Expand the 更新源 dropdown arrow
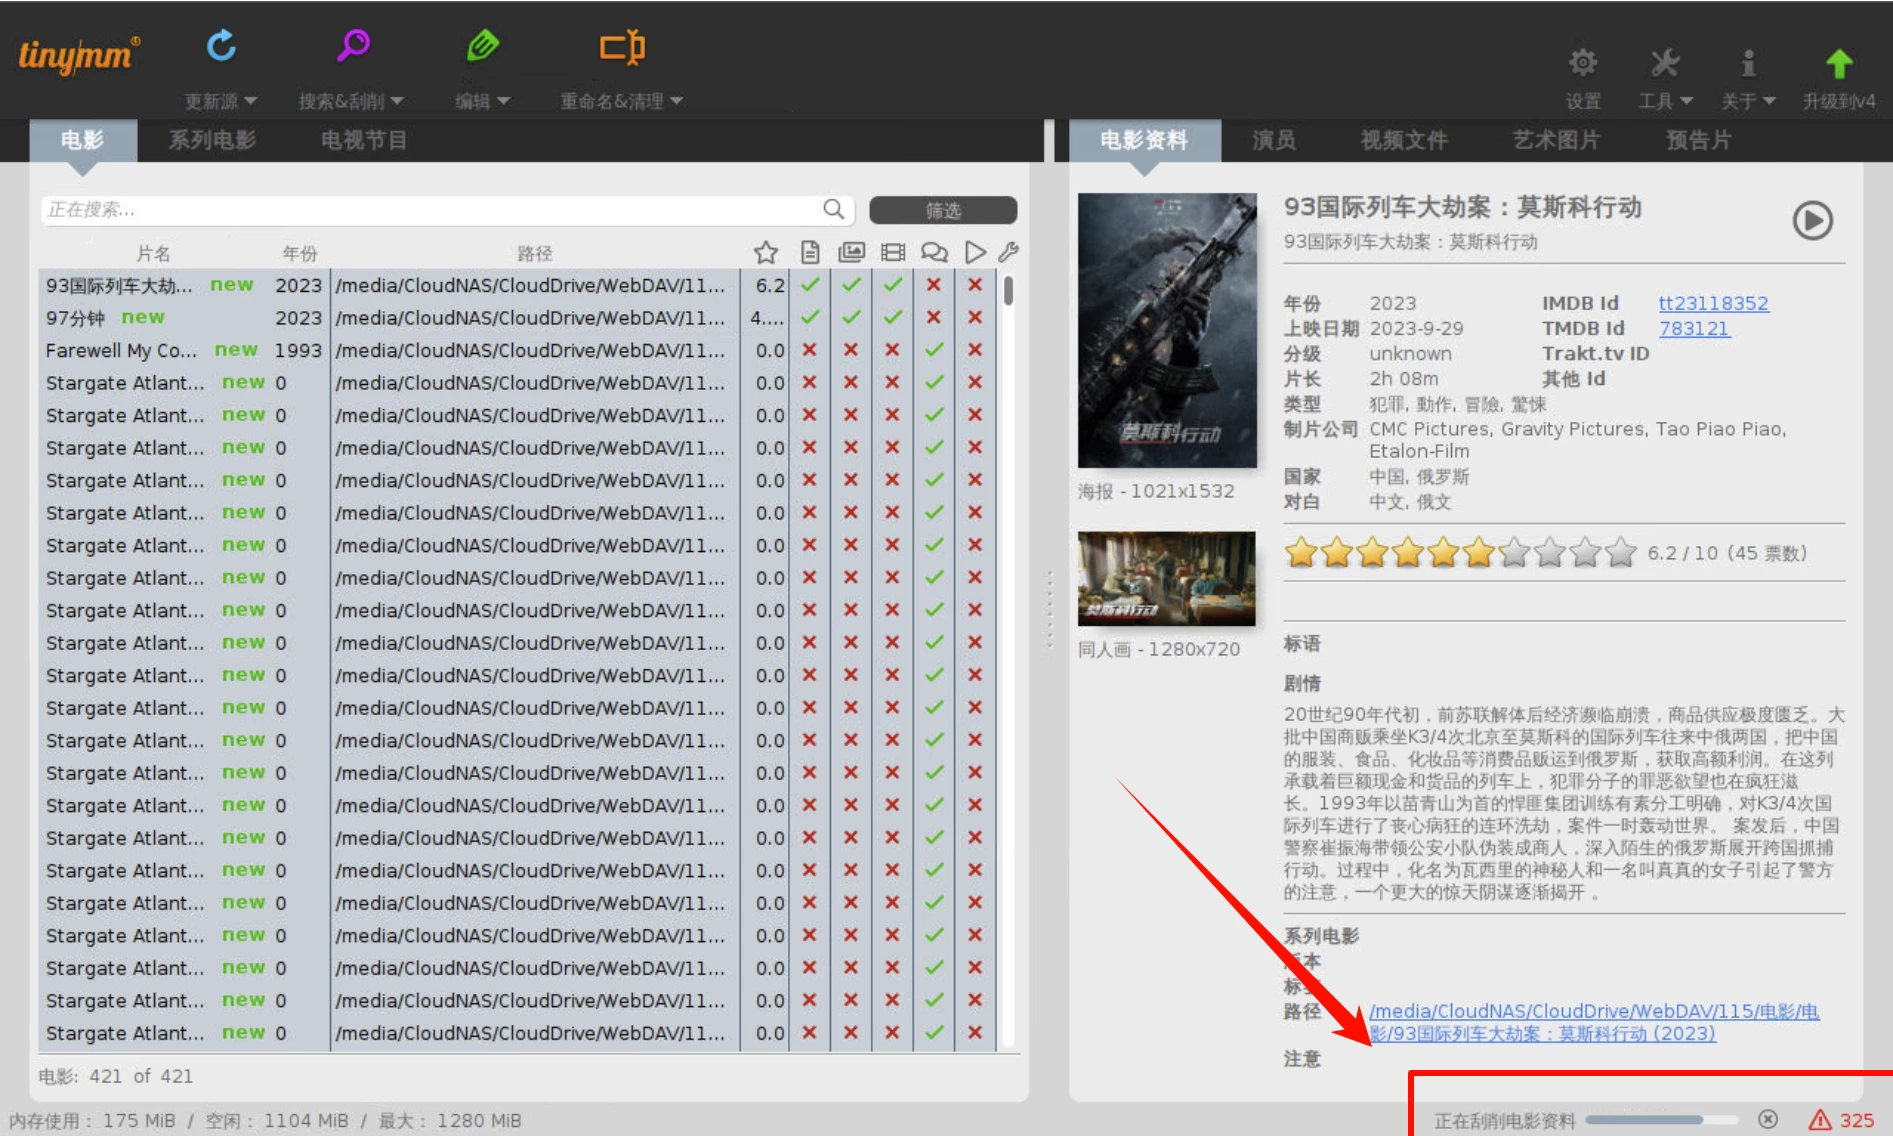This screenshot has height=1136, width=1893. coord(251,101)
